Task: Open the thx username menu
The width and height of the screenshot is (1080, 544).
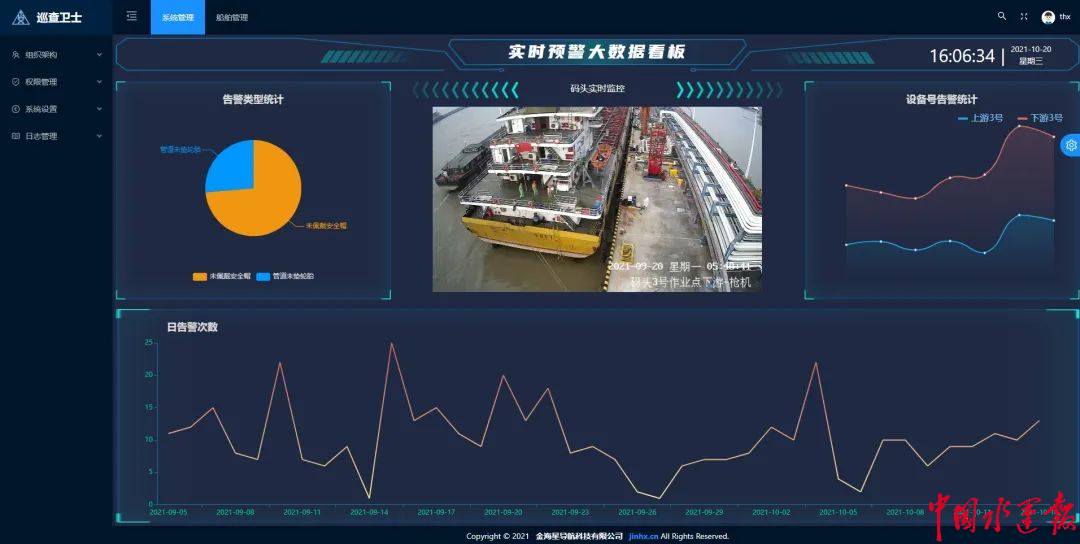Action: click(x=1065, y=17)
